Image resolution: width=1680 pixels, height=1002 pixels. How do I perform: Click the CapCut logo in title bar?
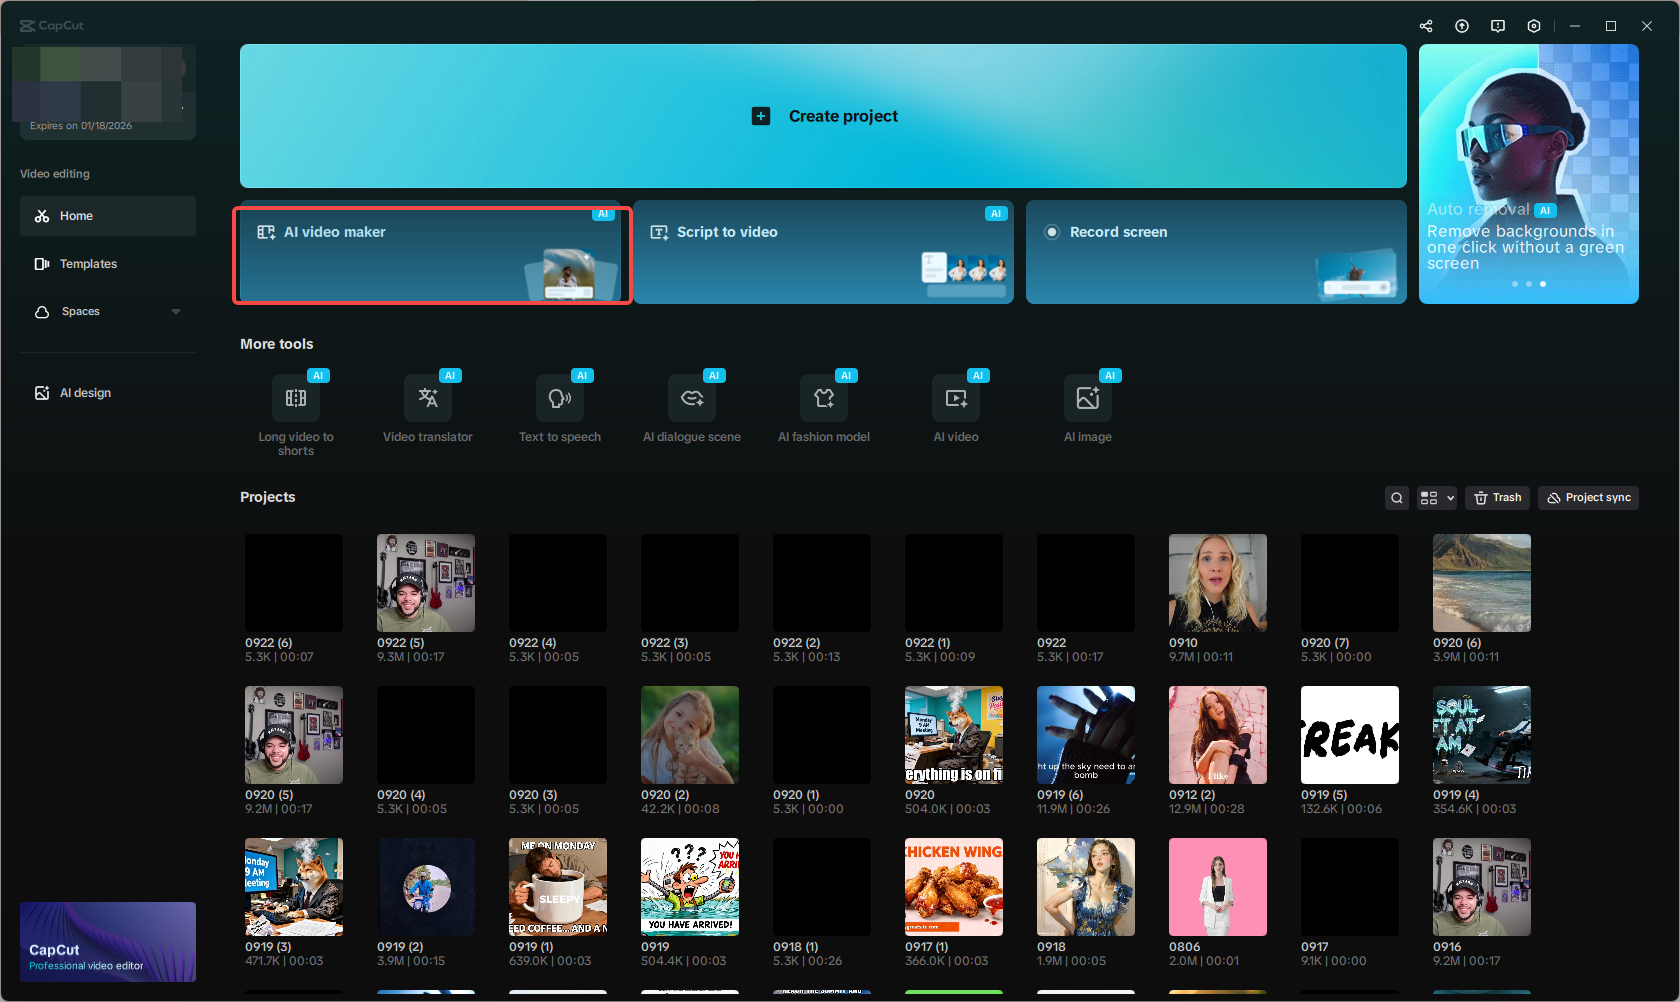(x=52, y=26)
